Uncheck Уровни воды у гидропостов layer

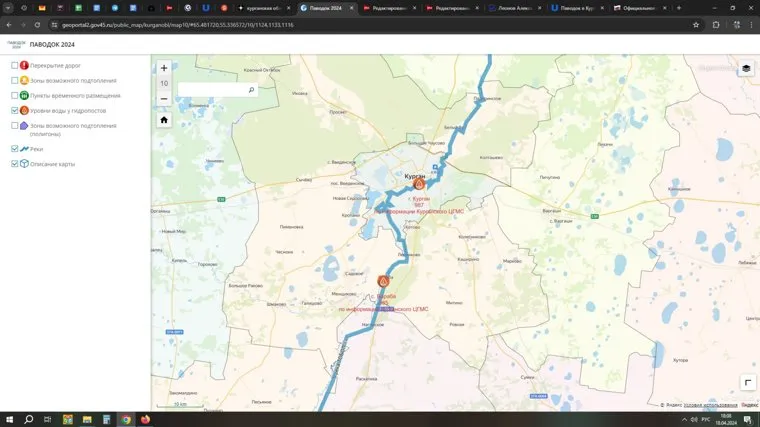(x=15, y=110)
